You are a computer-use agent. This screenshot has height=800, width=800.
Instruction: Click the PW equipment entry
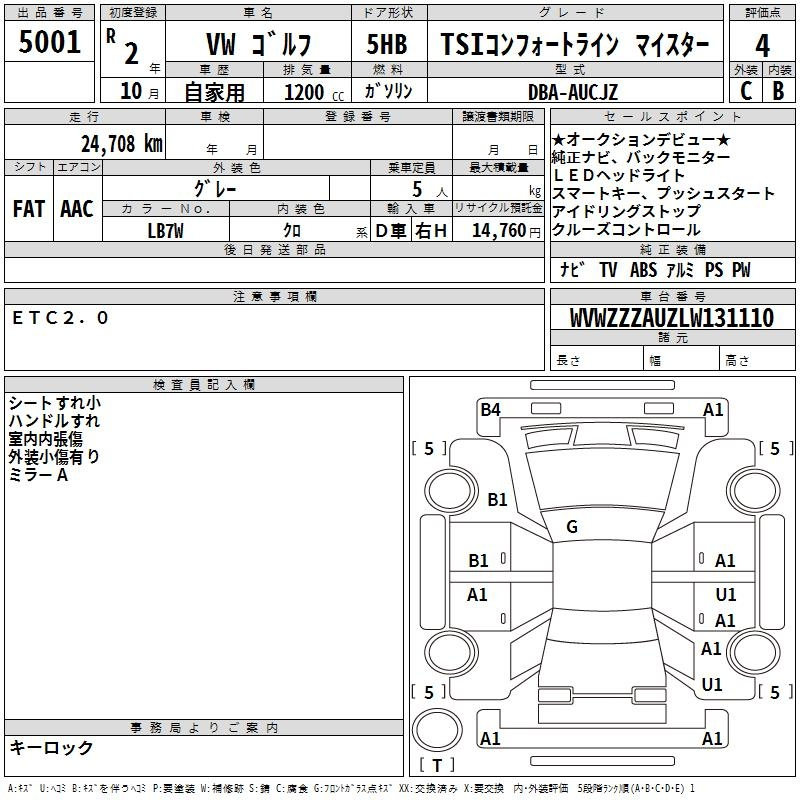point(741,269)
